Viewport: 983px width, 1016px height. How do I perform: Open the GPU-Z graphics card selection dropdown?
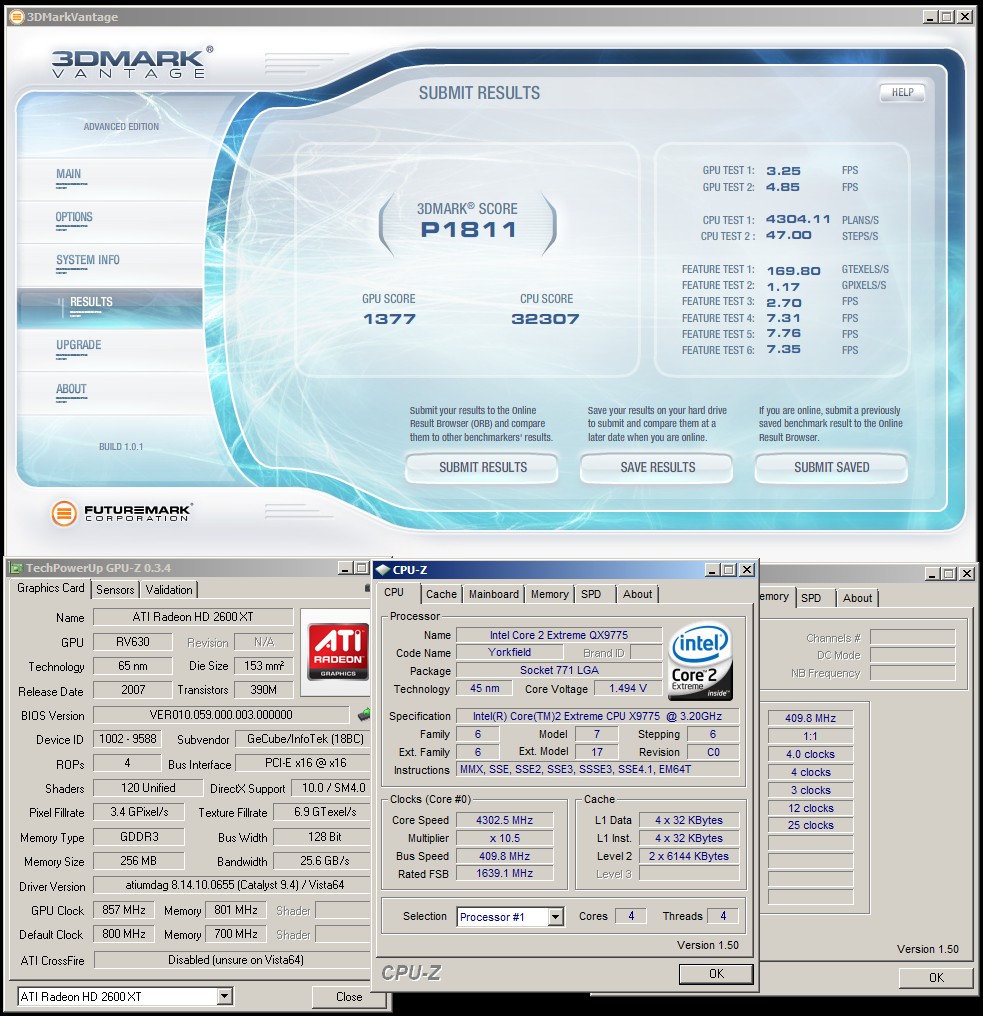[x=225, y=996]
